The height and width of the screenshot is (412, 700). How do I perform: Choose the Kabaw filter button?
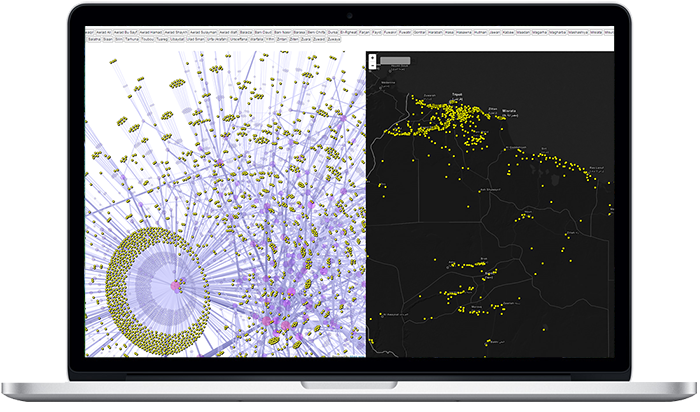click(508, 33)
